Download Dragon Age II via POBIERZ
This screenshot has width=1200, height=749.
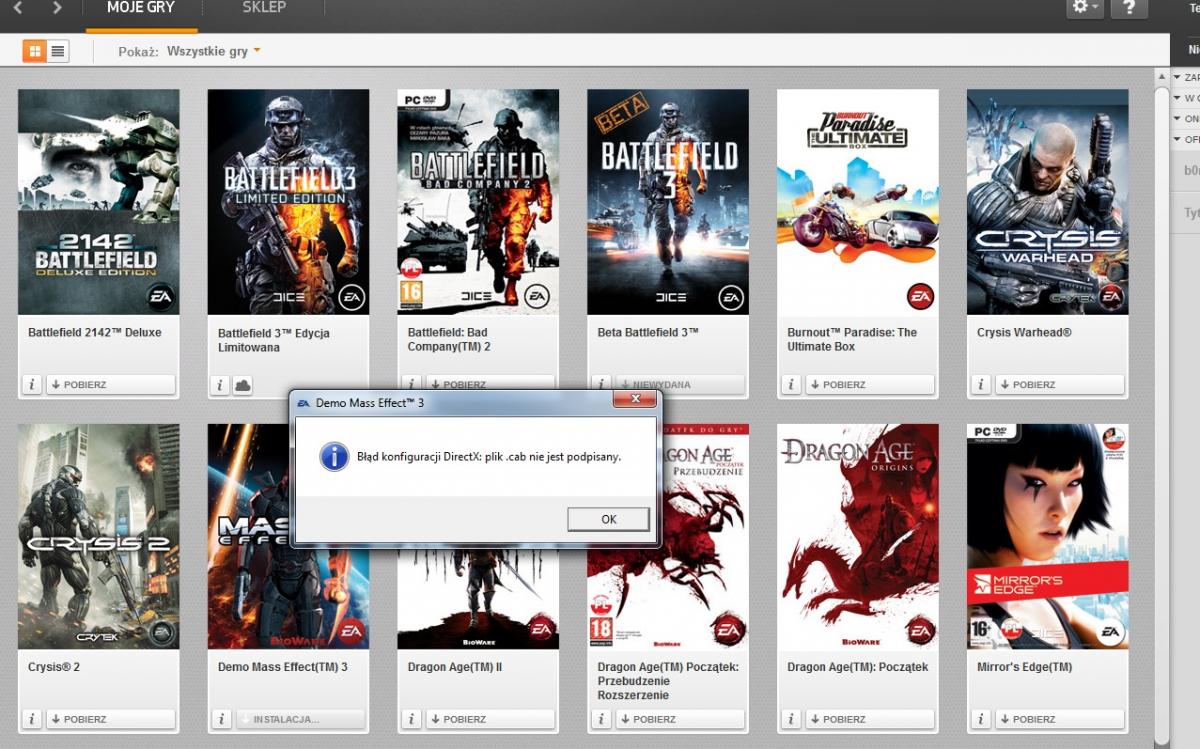(x=489, y=719)
